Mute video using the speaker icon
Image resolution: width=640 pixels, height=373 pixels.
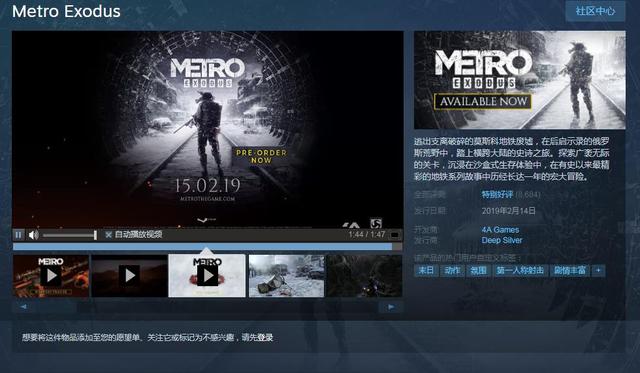coord(33,235)
